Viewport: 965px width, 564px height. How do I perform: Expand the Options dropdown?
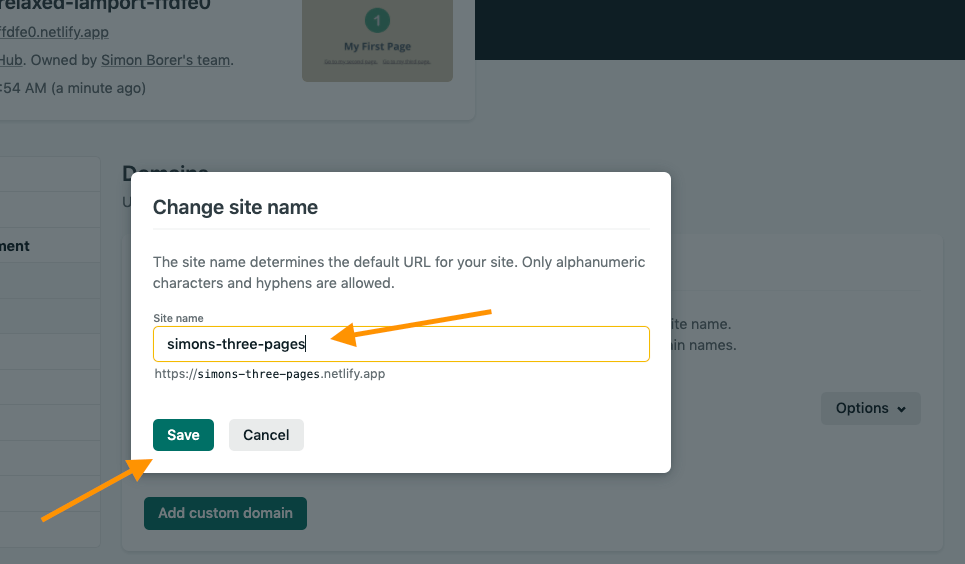(x=870, y=408)
